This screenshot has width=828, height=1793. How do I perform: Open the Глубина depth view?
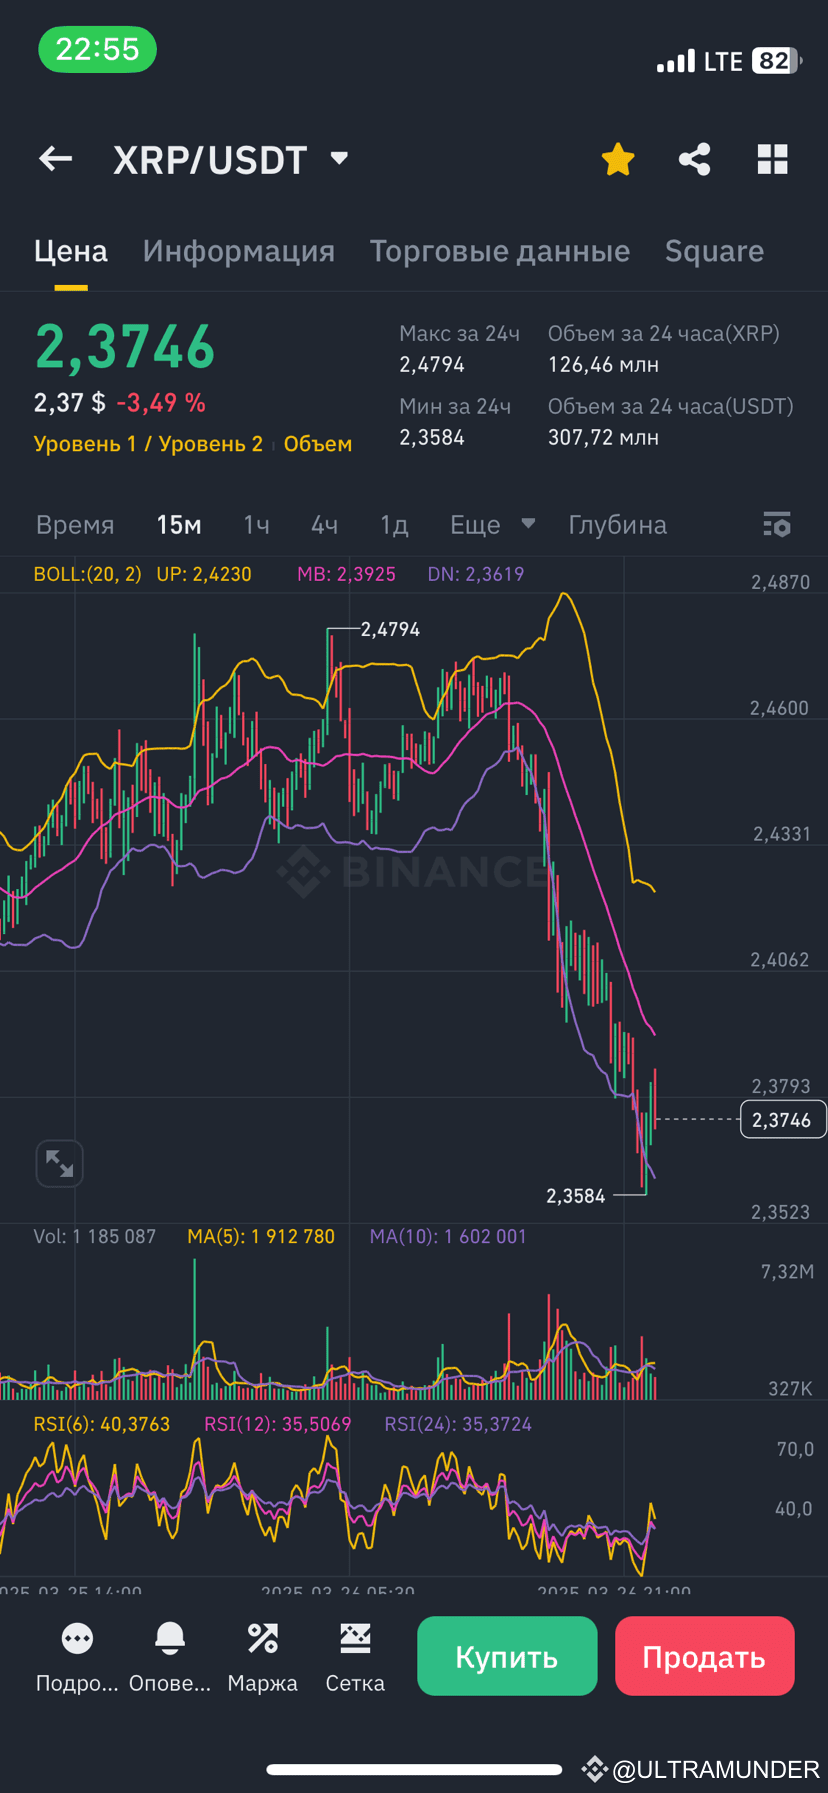(617, 525)
